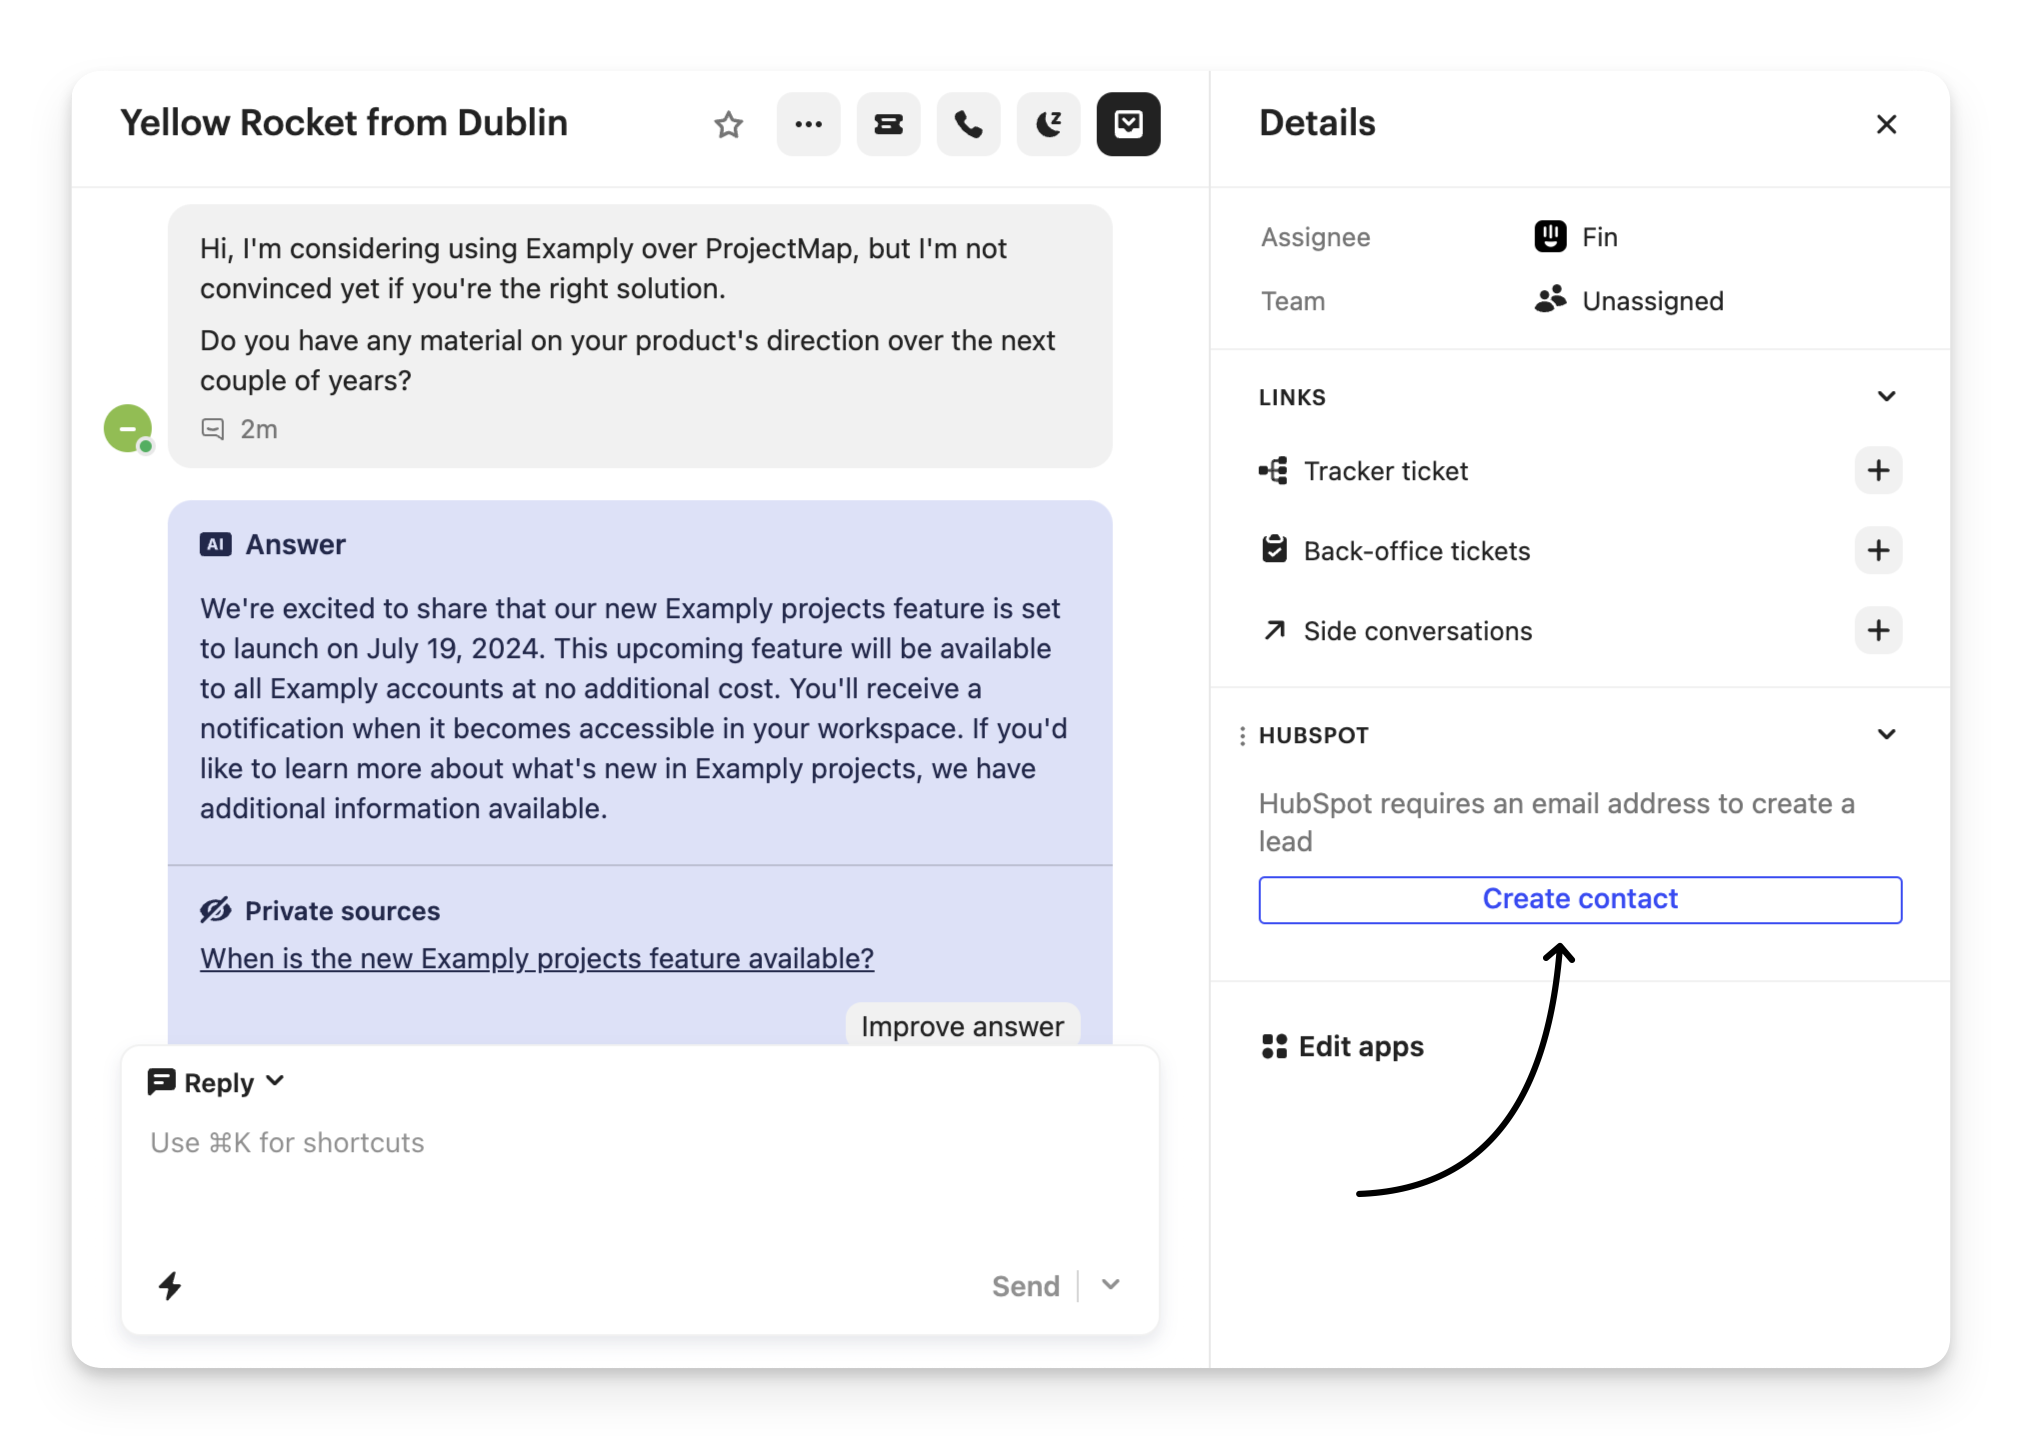Click the Edit apps option
The image size is (2021, 1439).
click(x=1343, y=1047)
